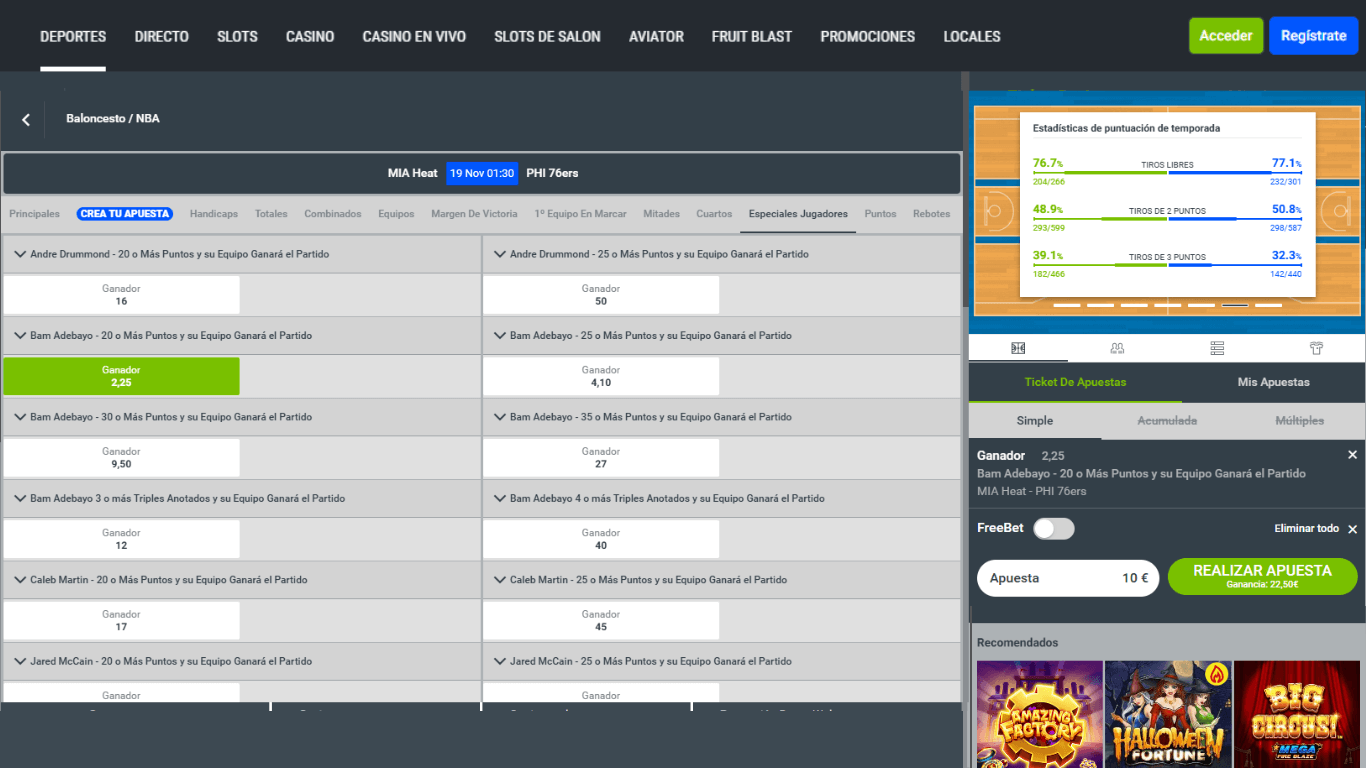Viewport: 1366px width, 768px height.
Task: Click the last stats slide indicator dash
Action: (1269, 305)
